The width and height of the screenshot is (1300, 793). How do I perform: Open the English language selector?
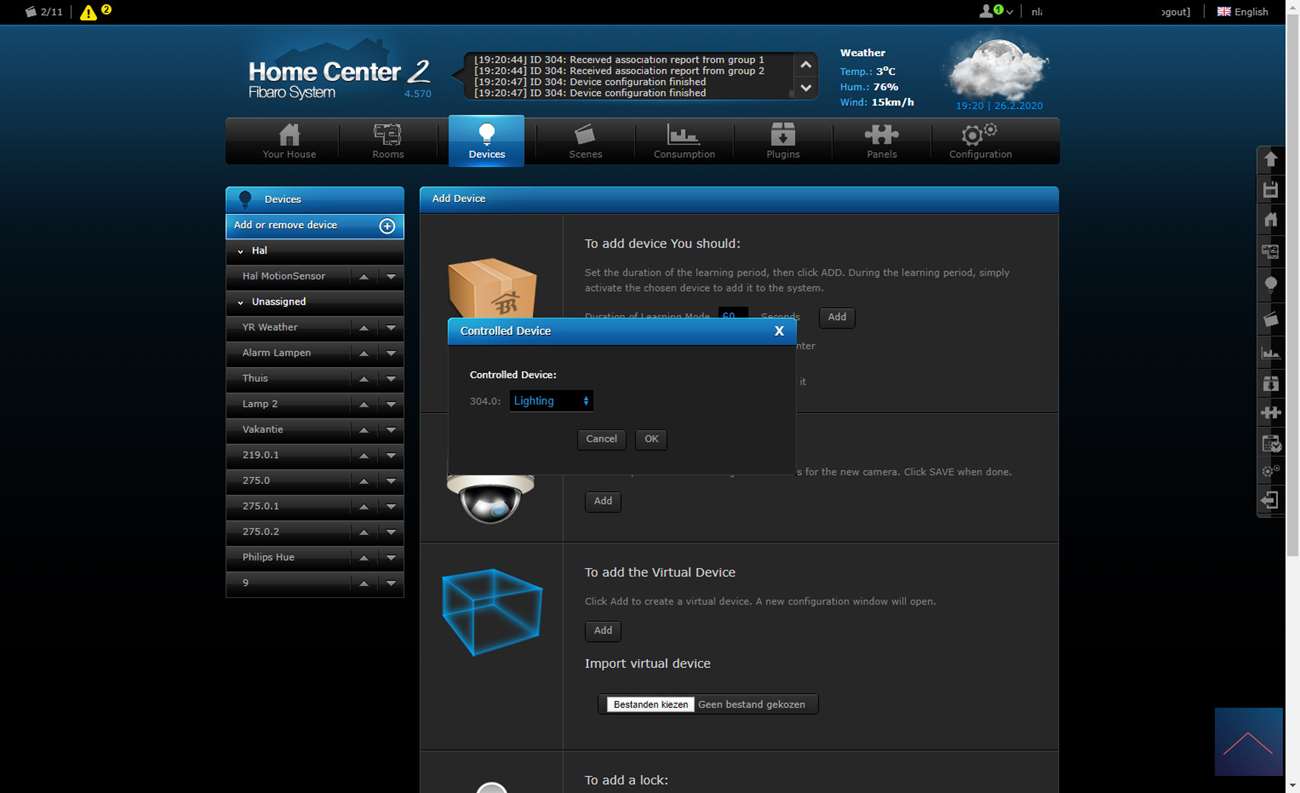point(1242,12)
